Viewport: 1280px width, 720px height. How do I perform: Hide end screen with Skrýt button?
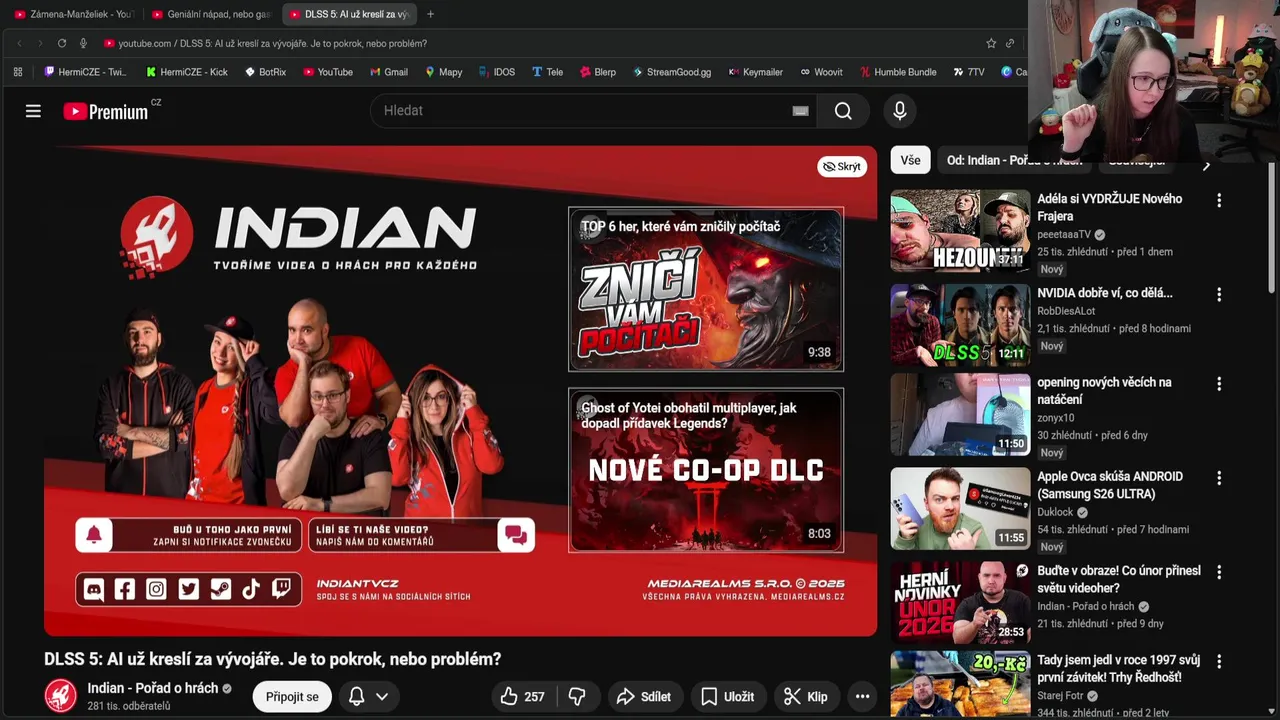pyautogui.click(x=842, y=166)
